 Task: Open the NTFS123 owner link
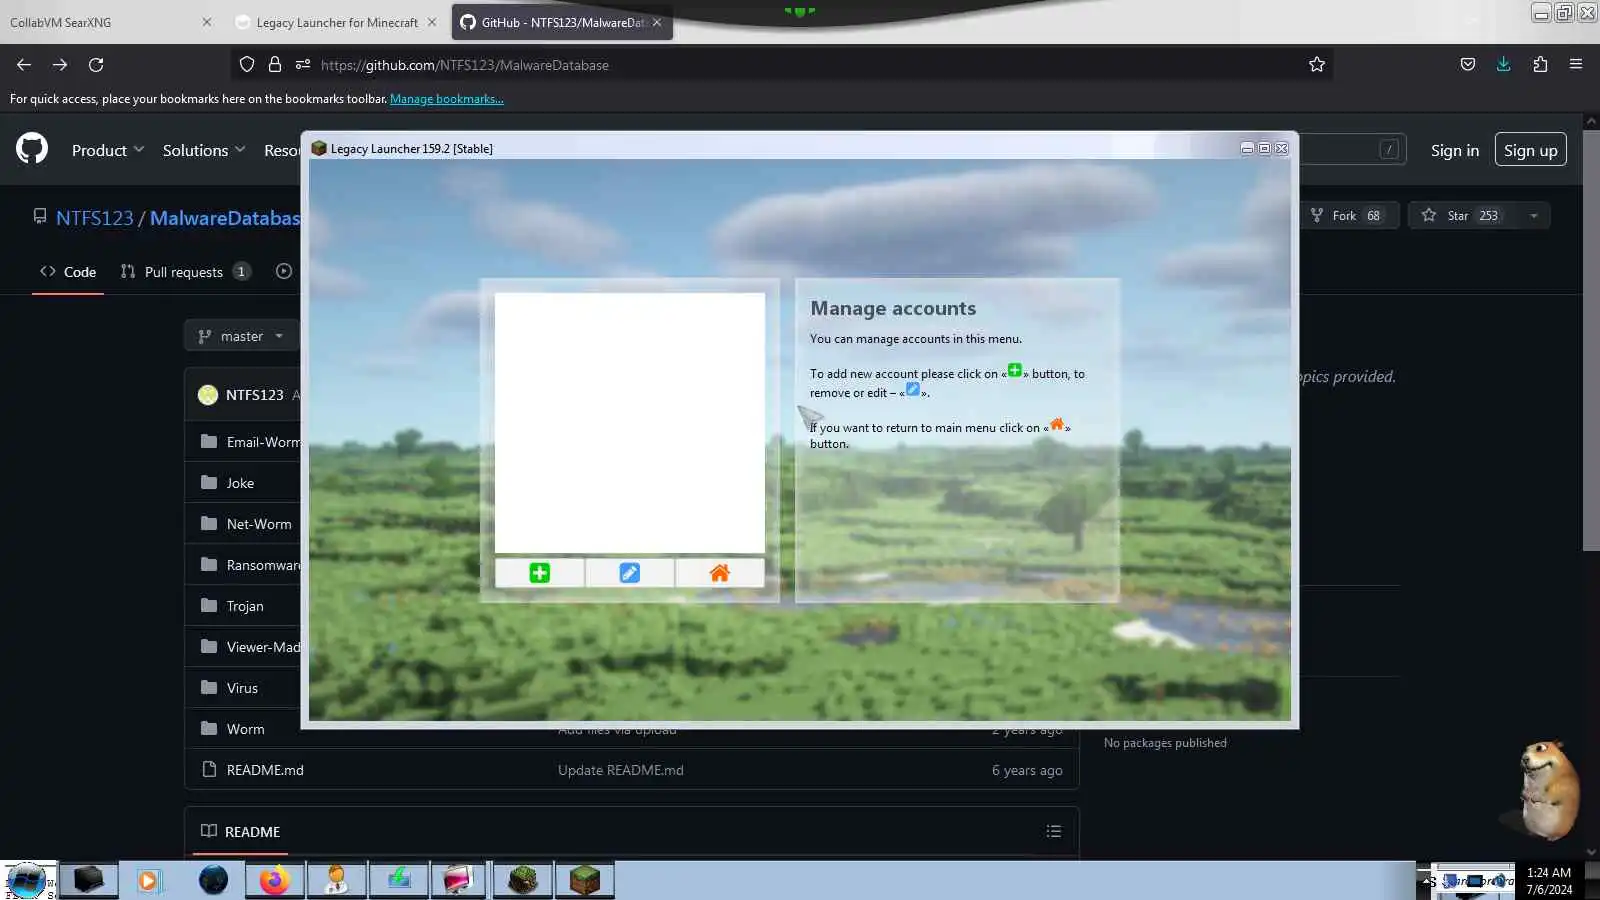(x=94, y=218)
